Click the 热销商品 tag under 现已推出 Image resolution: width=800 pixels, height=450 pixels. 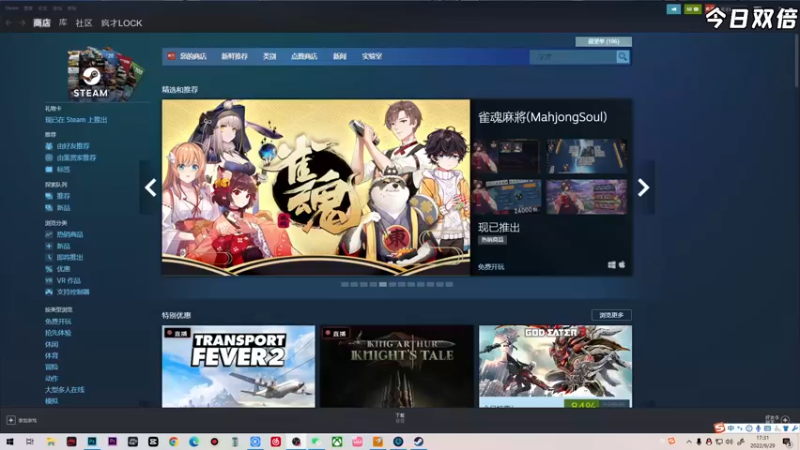click(492, 240)
